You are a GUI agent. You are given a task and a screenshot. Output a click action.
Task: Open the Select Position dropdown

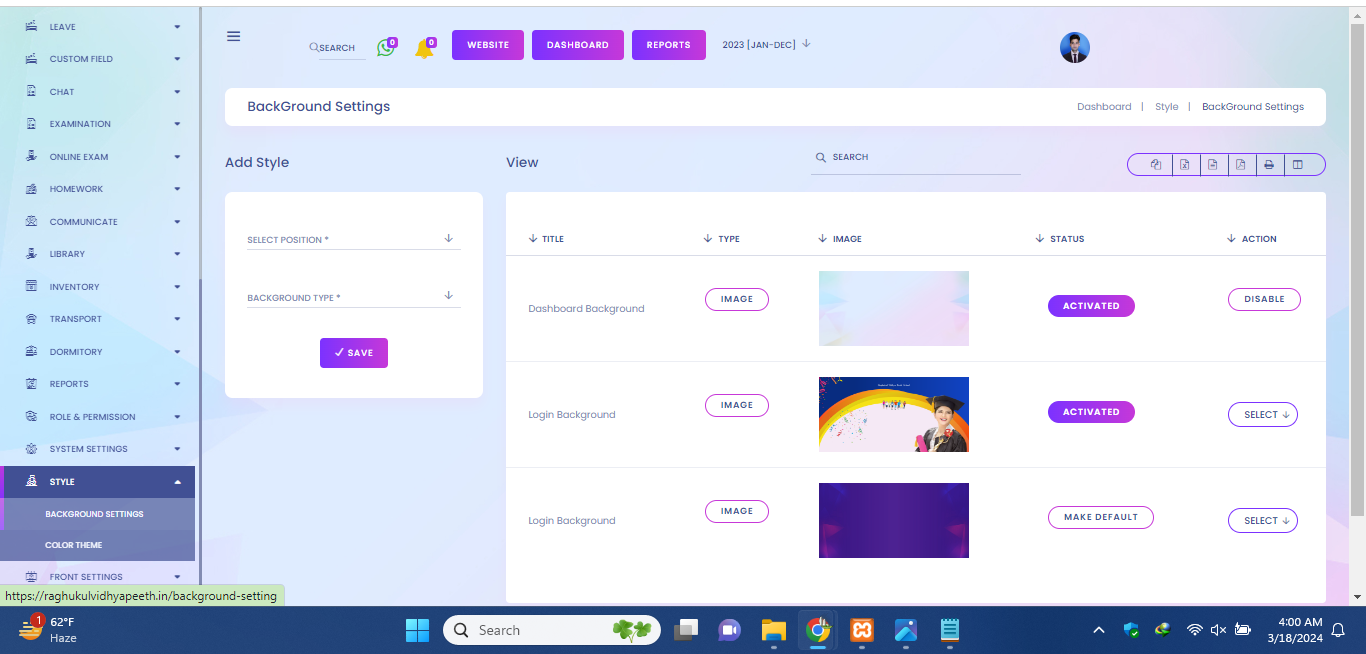tap(353, 240)
